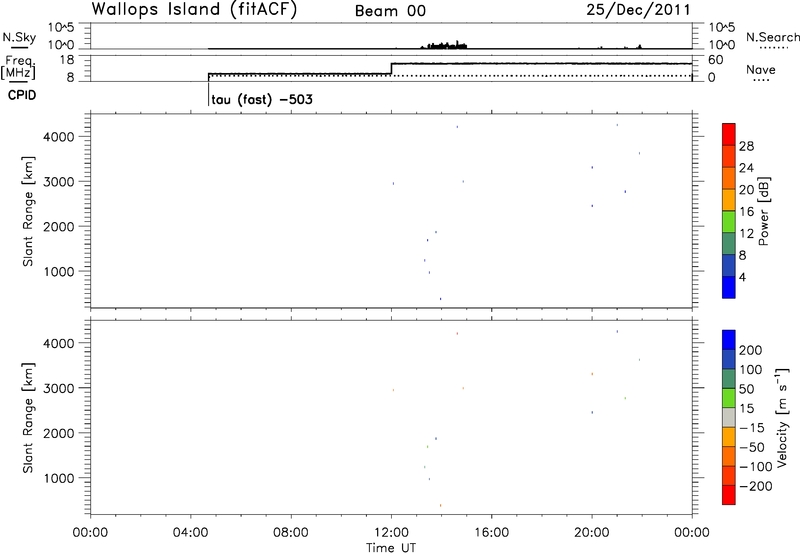Screen dimensions: 800x554
Task: Click the 1000 tick of the velocity panel
Action: click(60, 478)
